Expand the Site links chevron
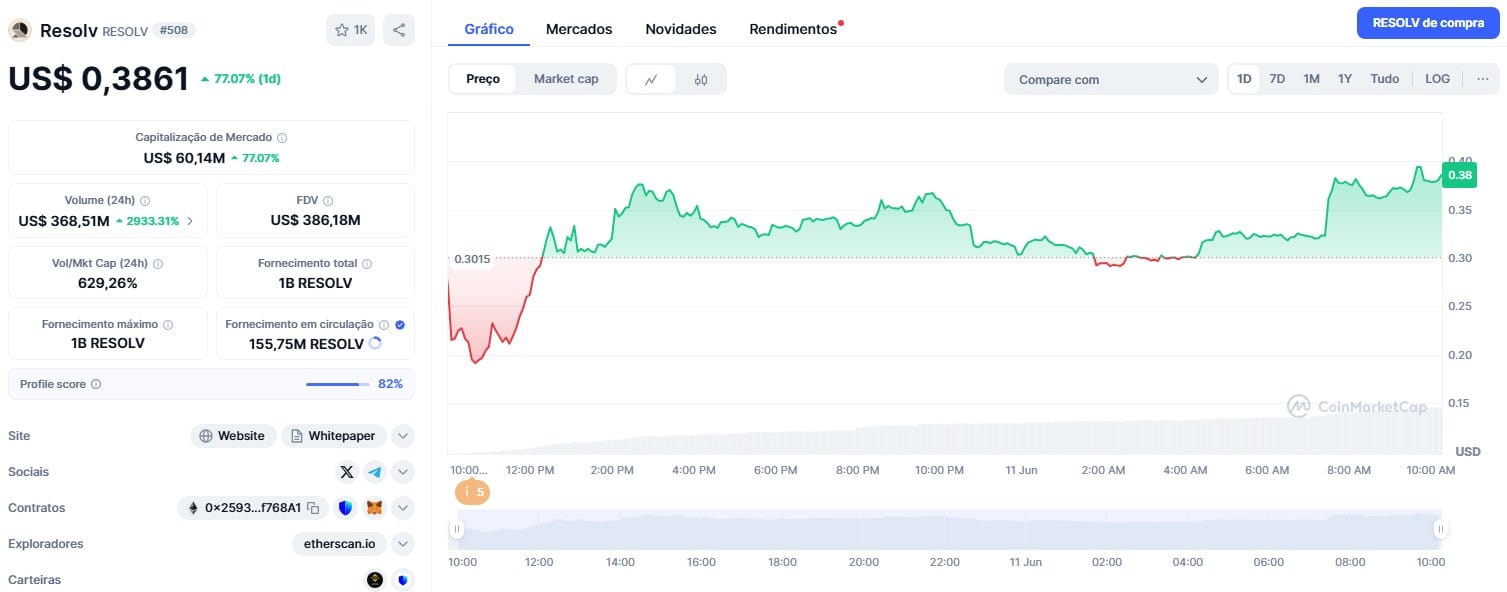Image resolution: width=1507 pixels, height=592 pixels. tap(403, 436)
